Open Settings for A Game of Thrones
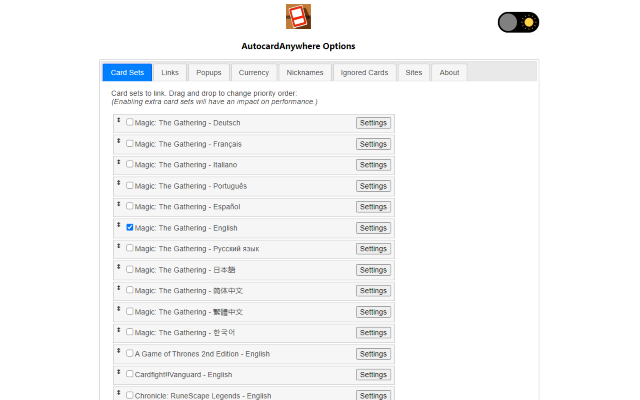Screen dimensions: 640x400 (373, 354)
